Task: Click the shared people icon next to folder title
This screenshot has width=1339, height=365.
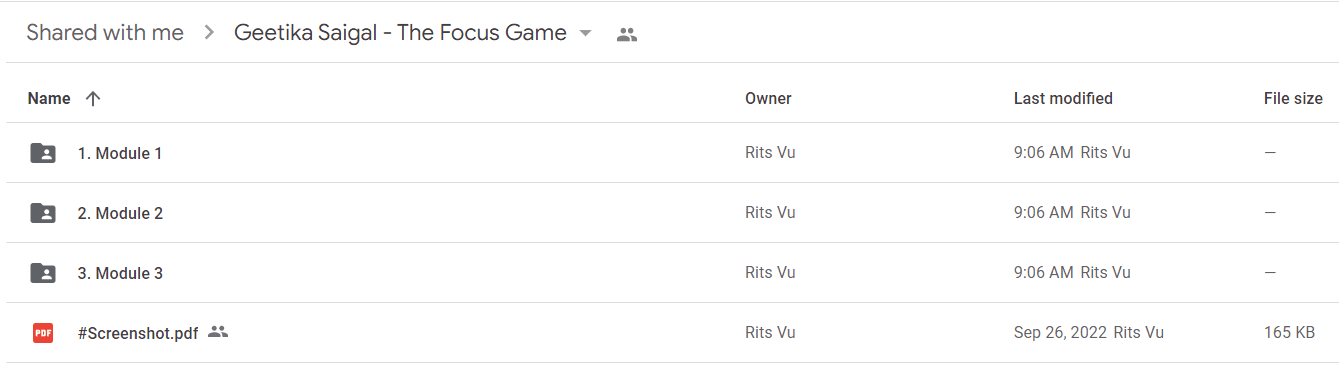Action: pos(627,34)
